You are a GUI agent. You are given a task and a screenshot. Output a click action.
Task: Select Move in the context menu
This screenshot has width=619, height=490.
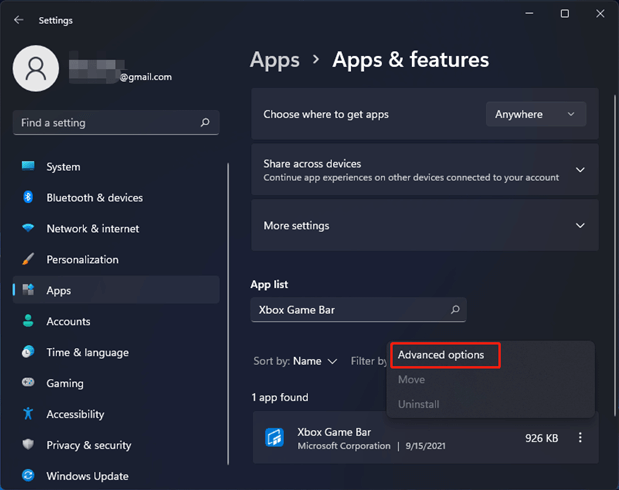click(x=411, y=379)
